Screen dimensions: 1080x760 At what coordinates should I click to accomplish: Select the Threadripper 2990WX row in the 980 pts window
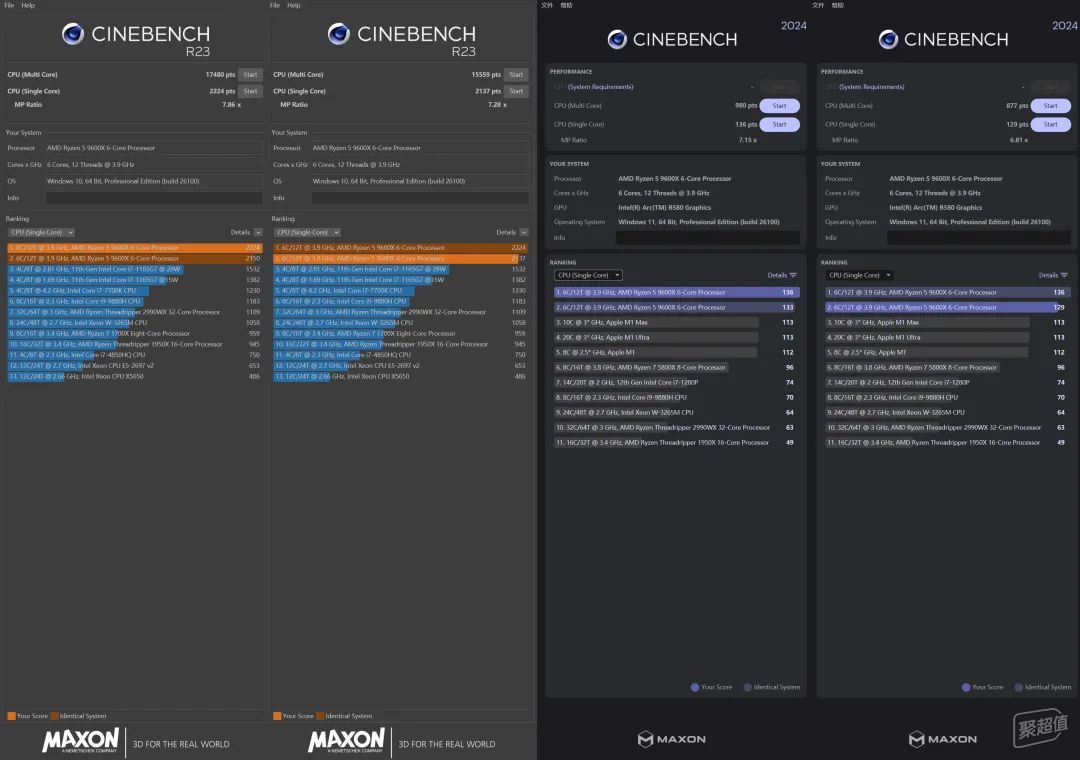[676, 427]
